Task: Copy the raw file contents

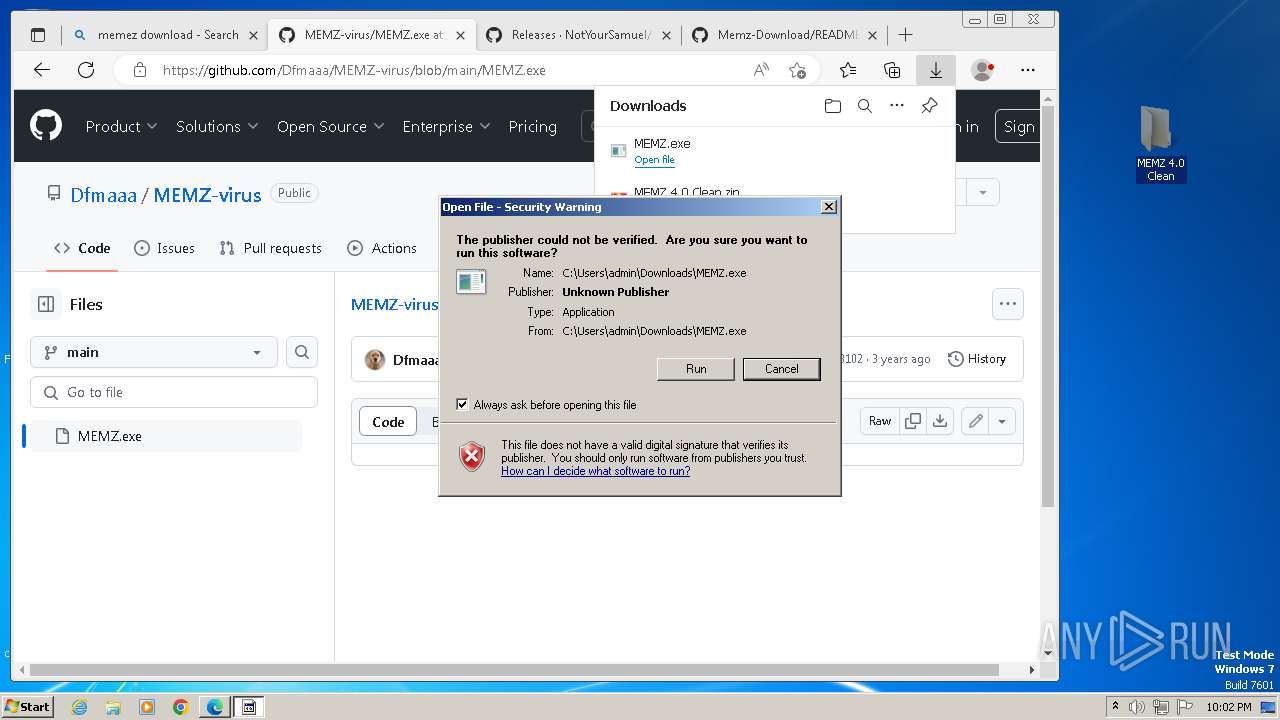Action: (x=913, y=421)
